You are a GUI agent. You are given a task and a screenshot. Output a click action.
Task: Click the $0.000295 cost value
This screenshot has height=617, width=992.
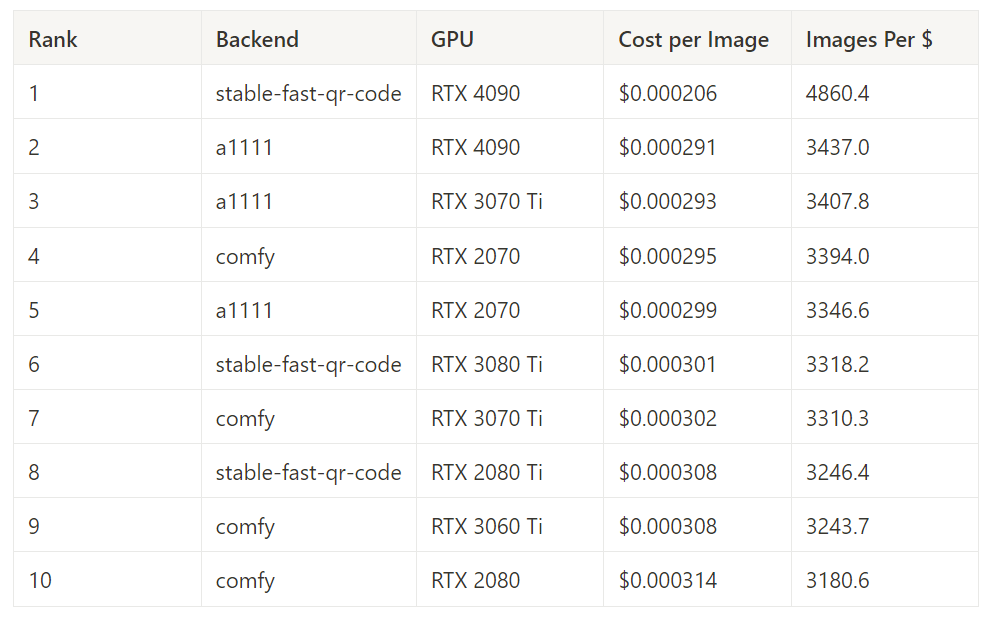[x=667, y=256]
